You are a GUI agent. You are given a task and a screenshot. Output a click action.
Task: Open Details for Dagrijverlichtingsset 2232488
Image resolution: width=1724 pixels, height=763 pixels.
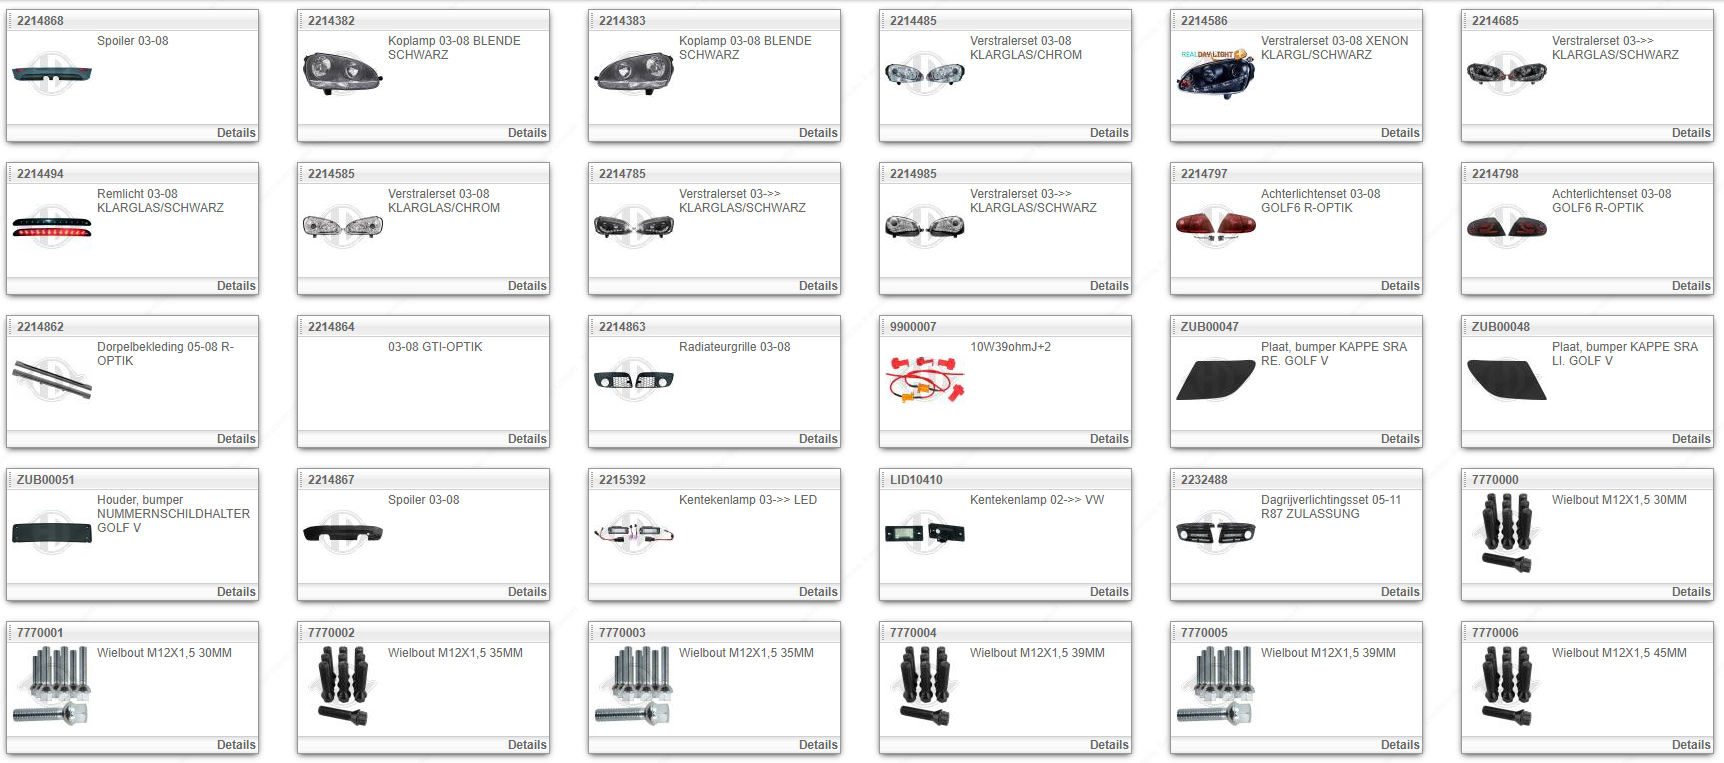tap(1399, 592)
